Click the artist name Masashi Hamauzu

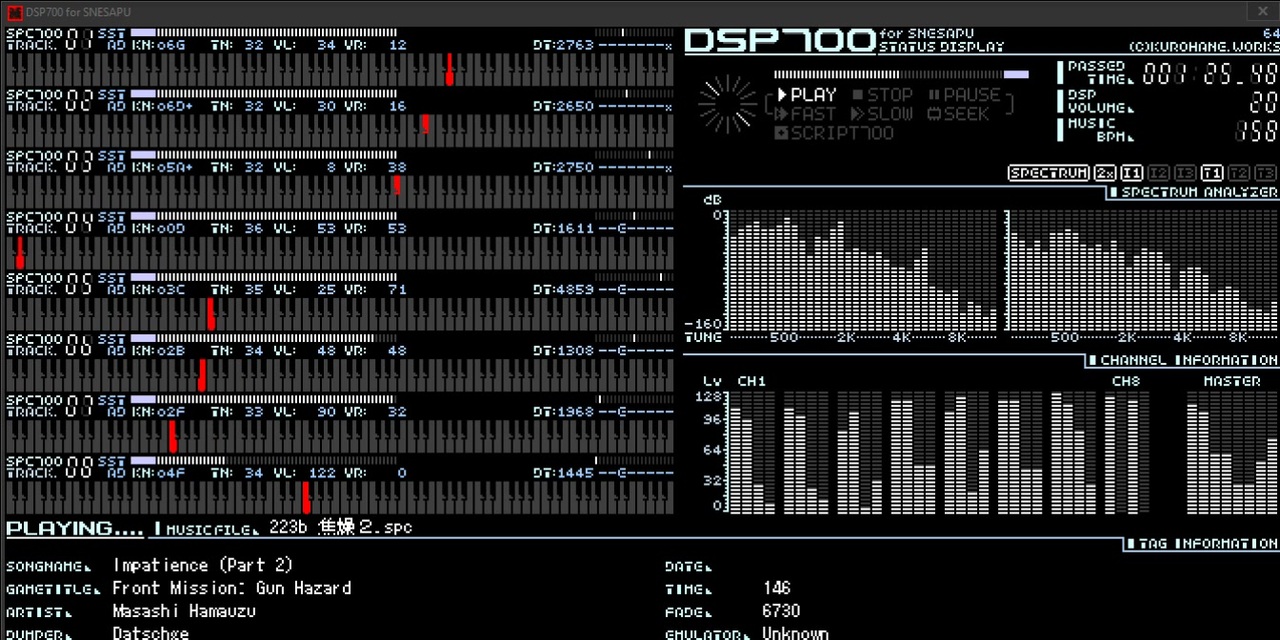coord(184,611)
